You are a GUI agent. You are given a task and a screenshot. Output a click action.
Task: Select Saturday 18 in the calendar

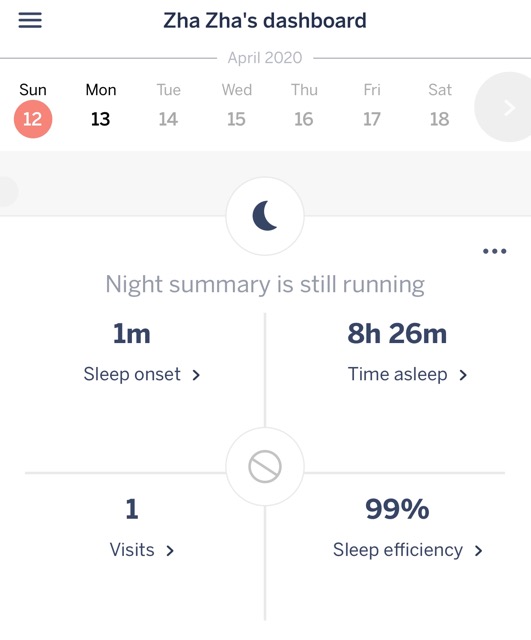point(440,119)
